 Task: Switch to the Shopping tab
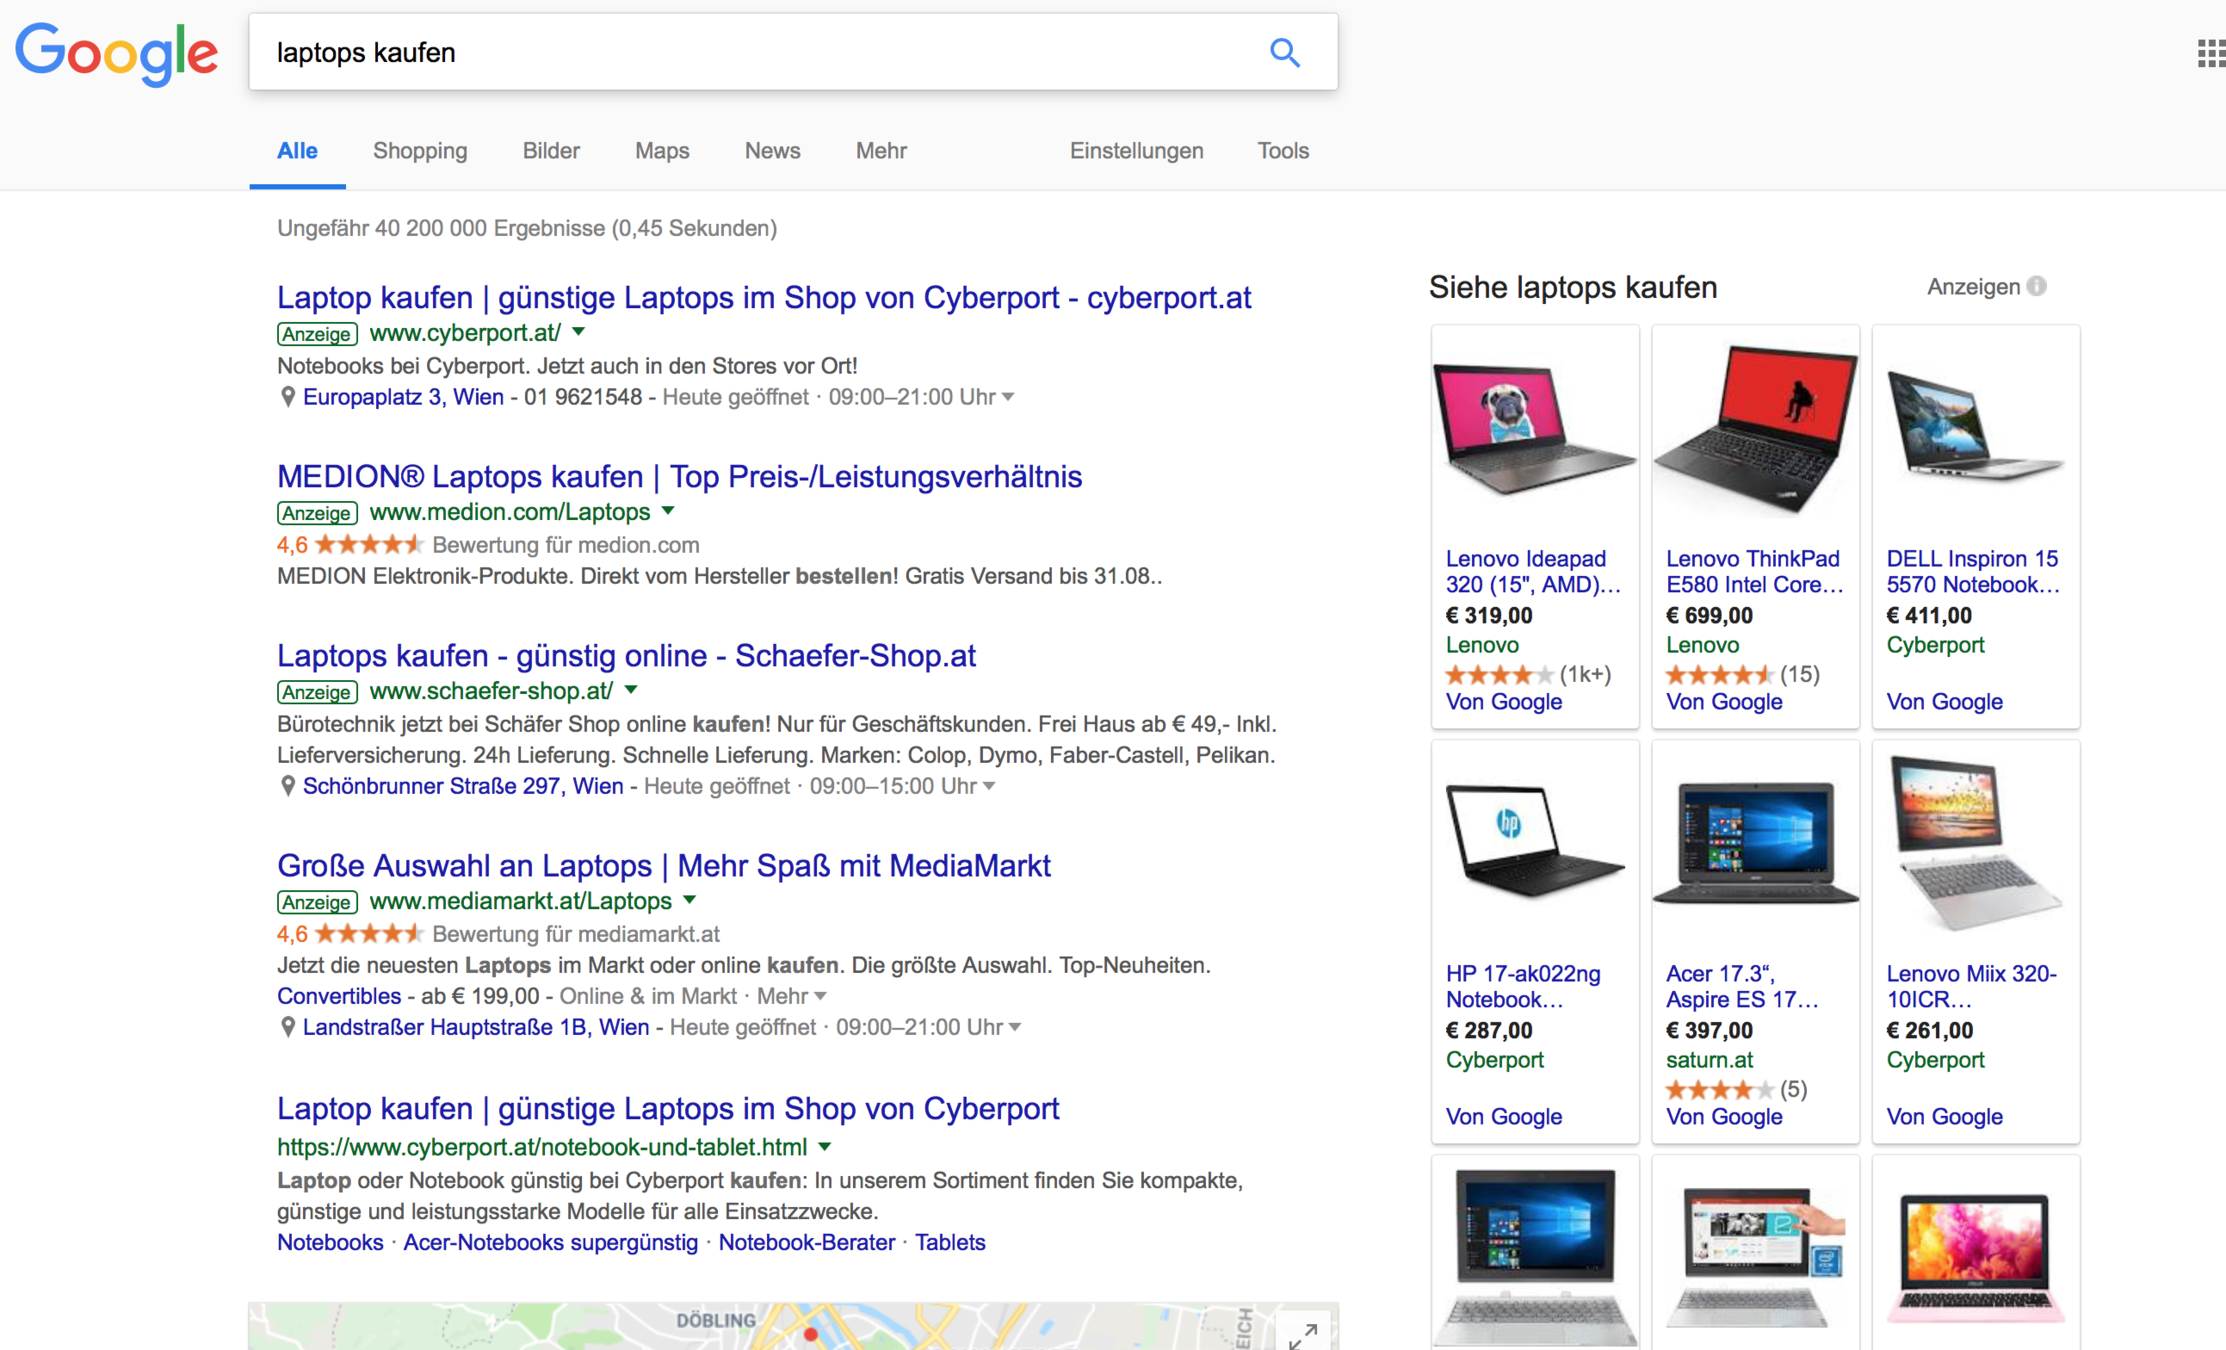click(420, 151)
